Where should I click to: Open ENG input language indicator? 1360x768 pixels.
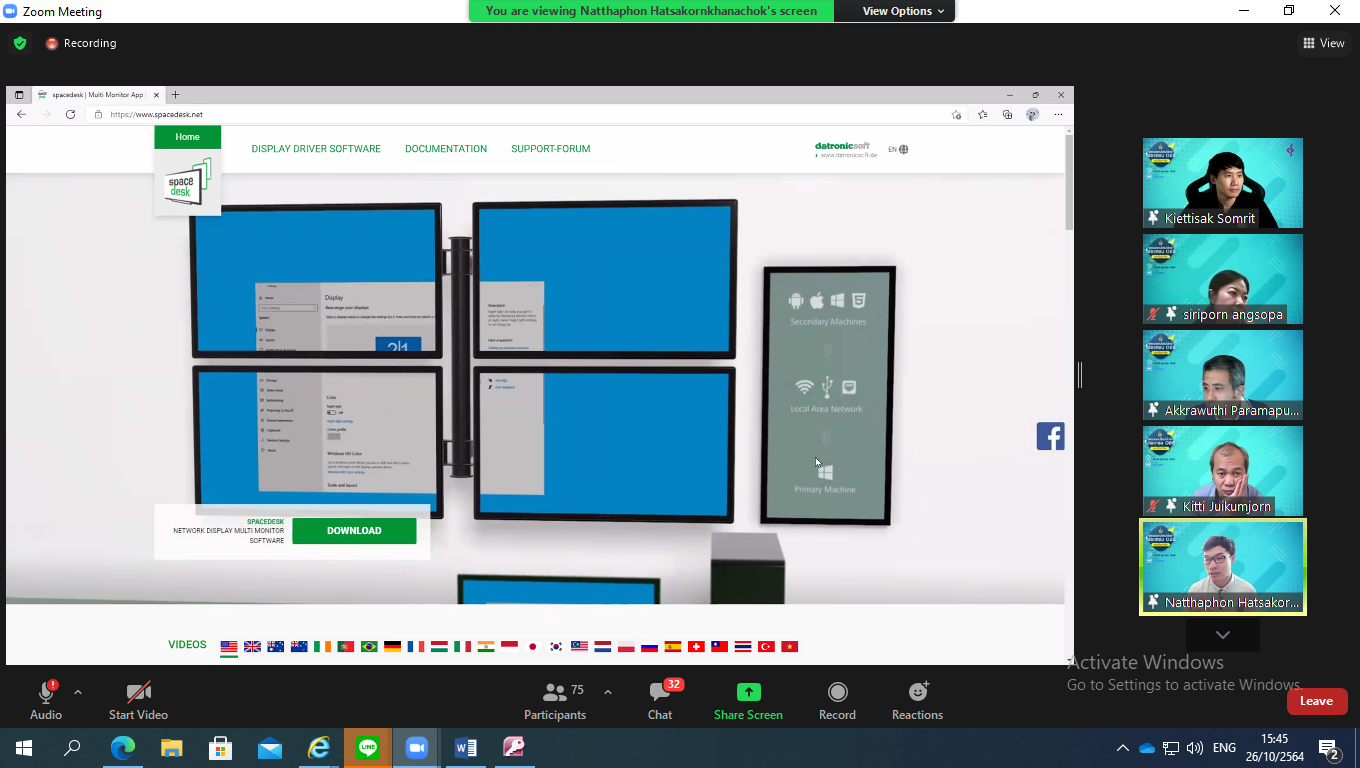[x=1224, y=748]
